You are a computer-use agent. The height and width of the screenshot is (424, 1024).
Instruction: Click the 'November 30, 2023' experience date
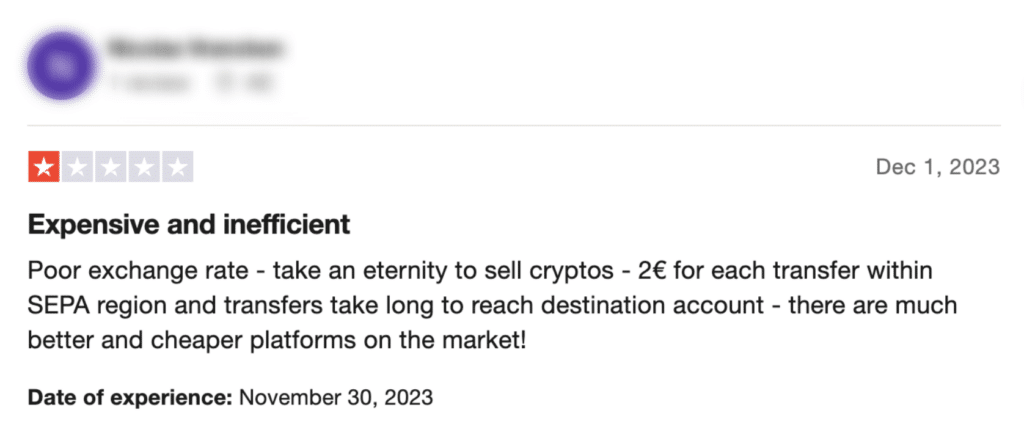pos(336,396)
